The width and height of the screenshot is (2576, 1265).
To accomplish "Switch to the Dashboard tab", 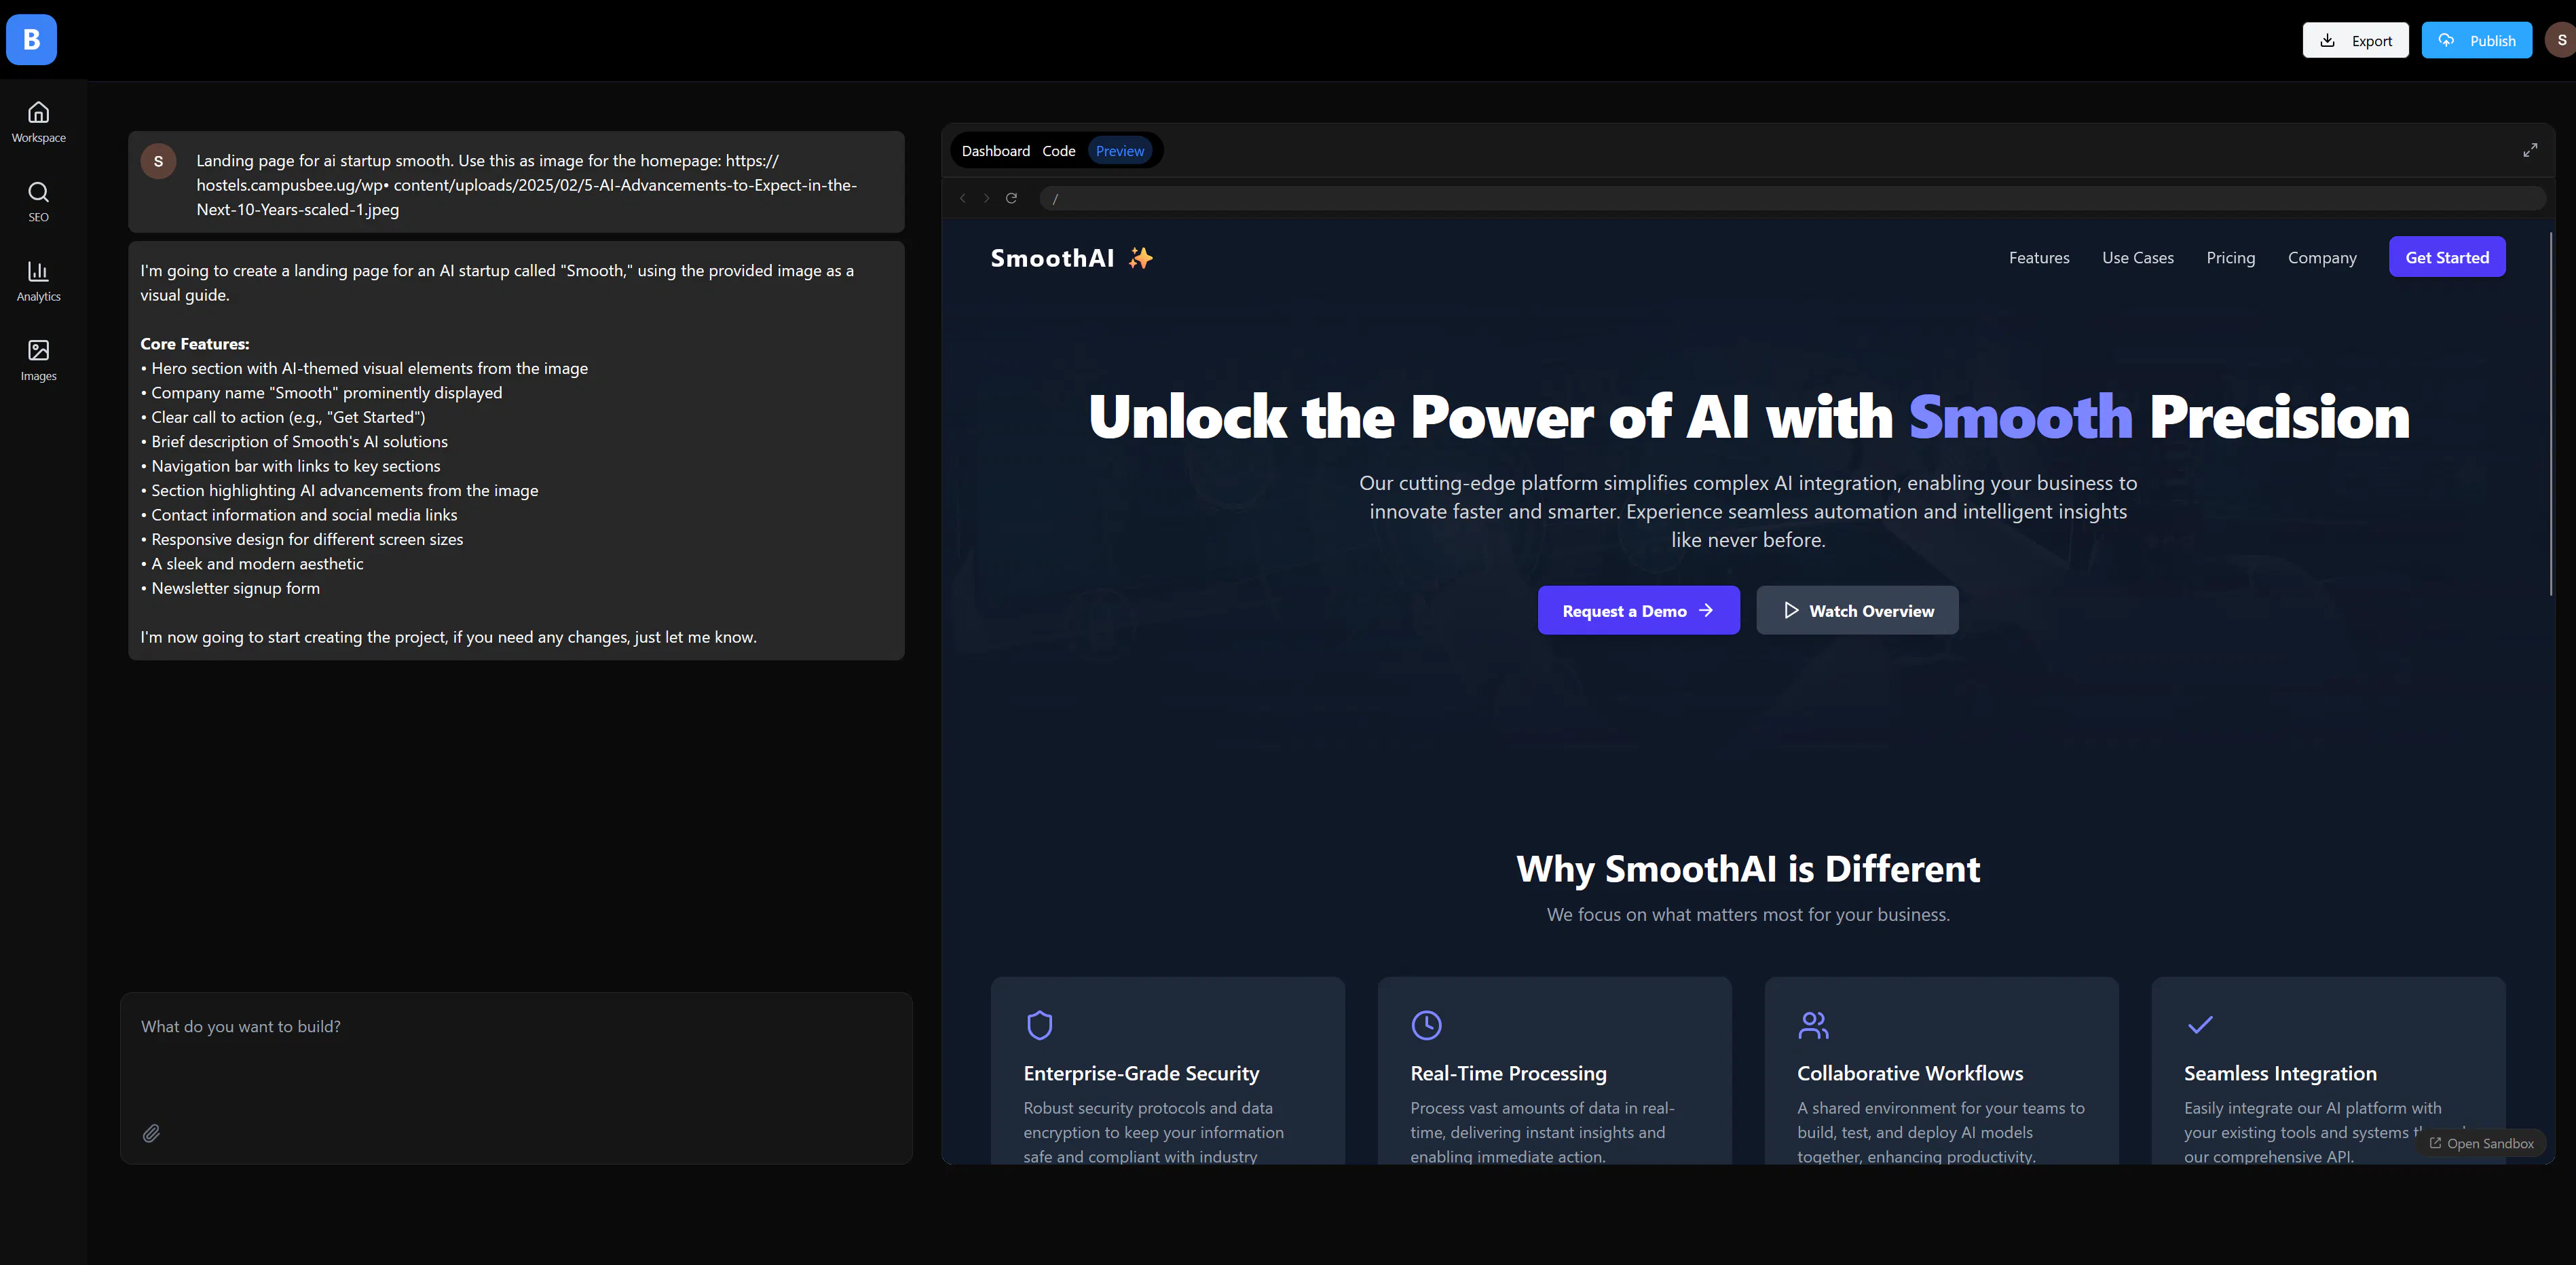I will pyautogui.click(x=996, y=151).
